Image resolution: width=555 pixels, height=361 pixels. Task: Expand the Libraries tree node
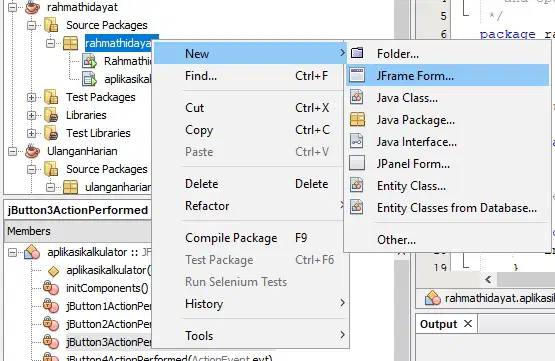(x=32, y=115)
